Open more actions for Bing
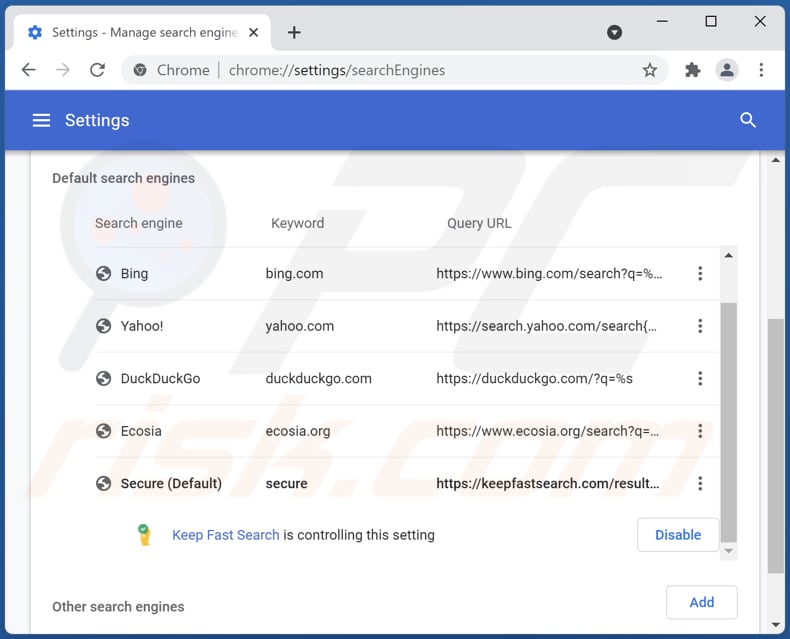 tap(700, 274)
